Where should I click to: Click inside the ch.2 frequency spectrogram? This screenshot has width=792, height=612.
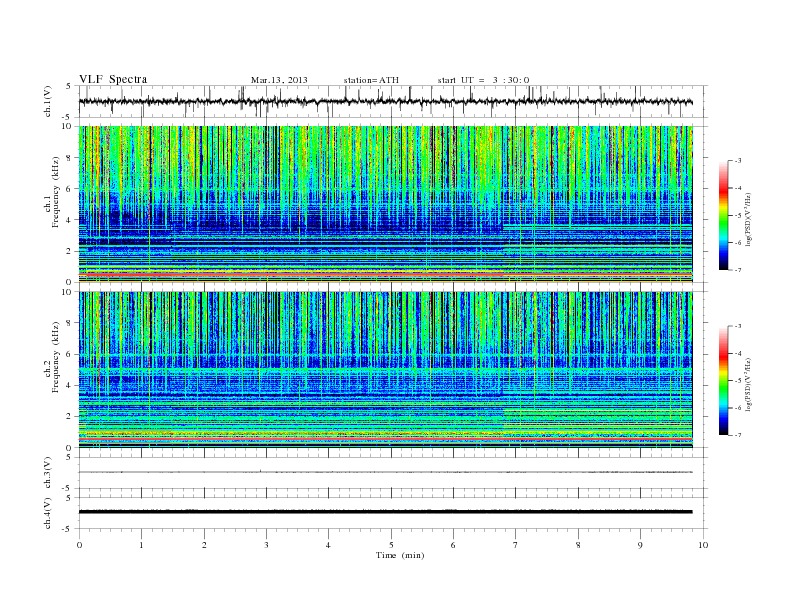(x=386, y=370)
